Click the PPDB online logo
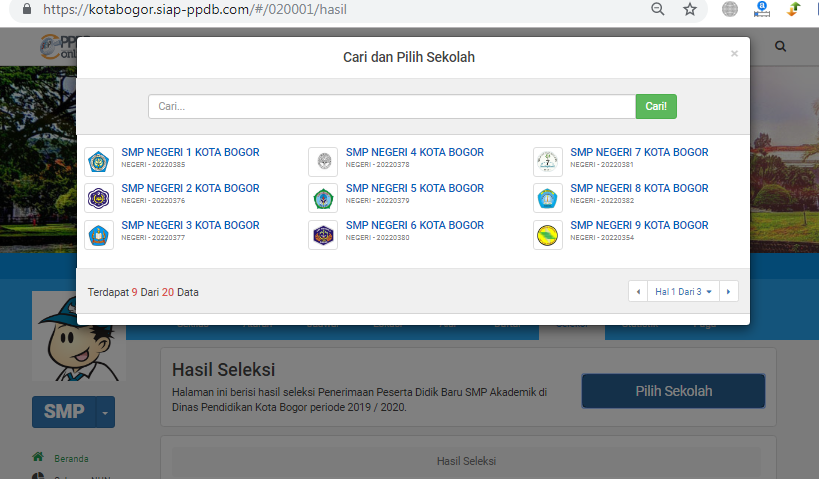Viewport: 819px width, 479px height. tap(58, 46)
